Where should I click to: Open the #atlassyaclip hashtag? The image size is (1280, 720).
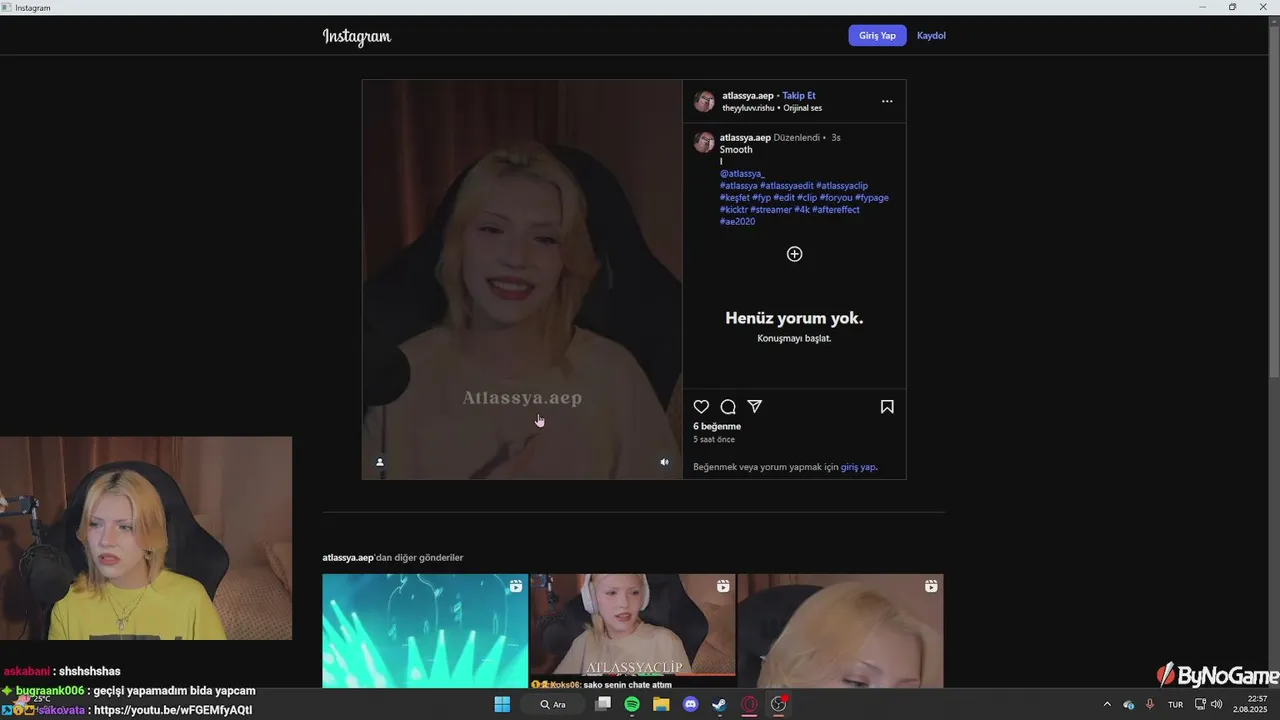click(x=842, y=186)
